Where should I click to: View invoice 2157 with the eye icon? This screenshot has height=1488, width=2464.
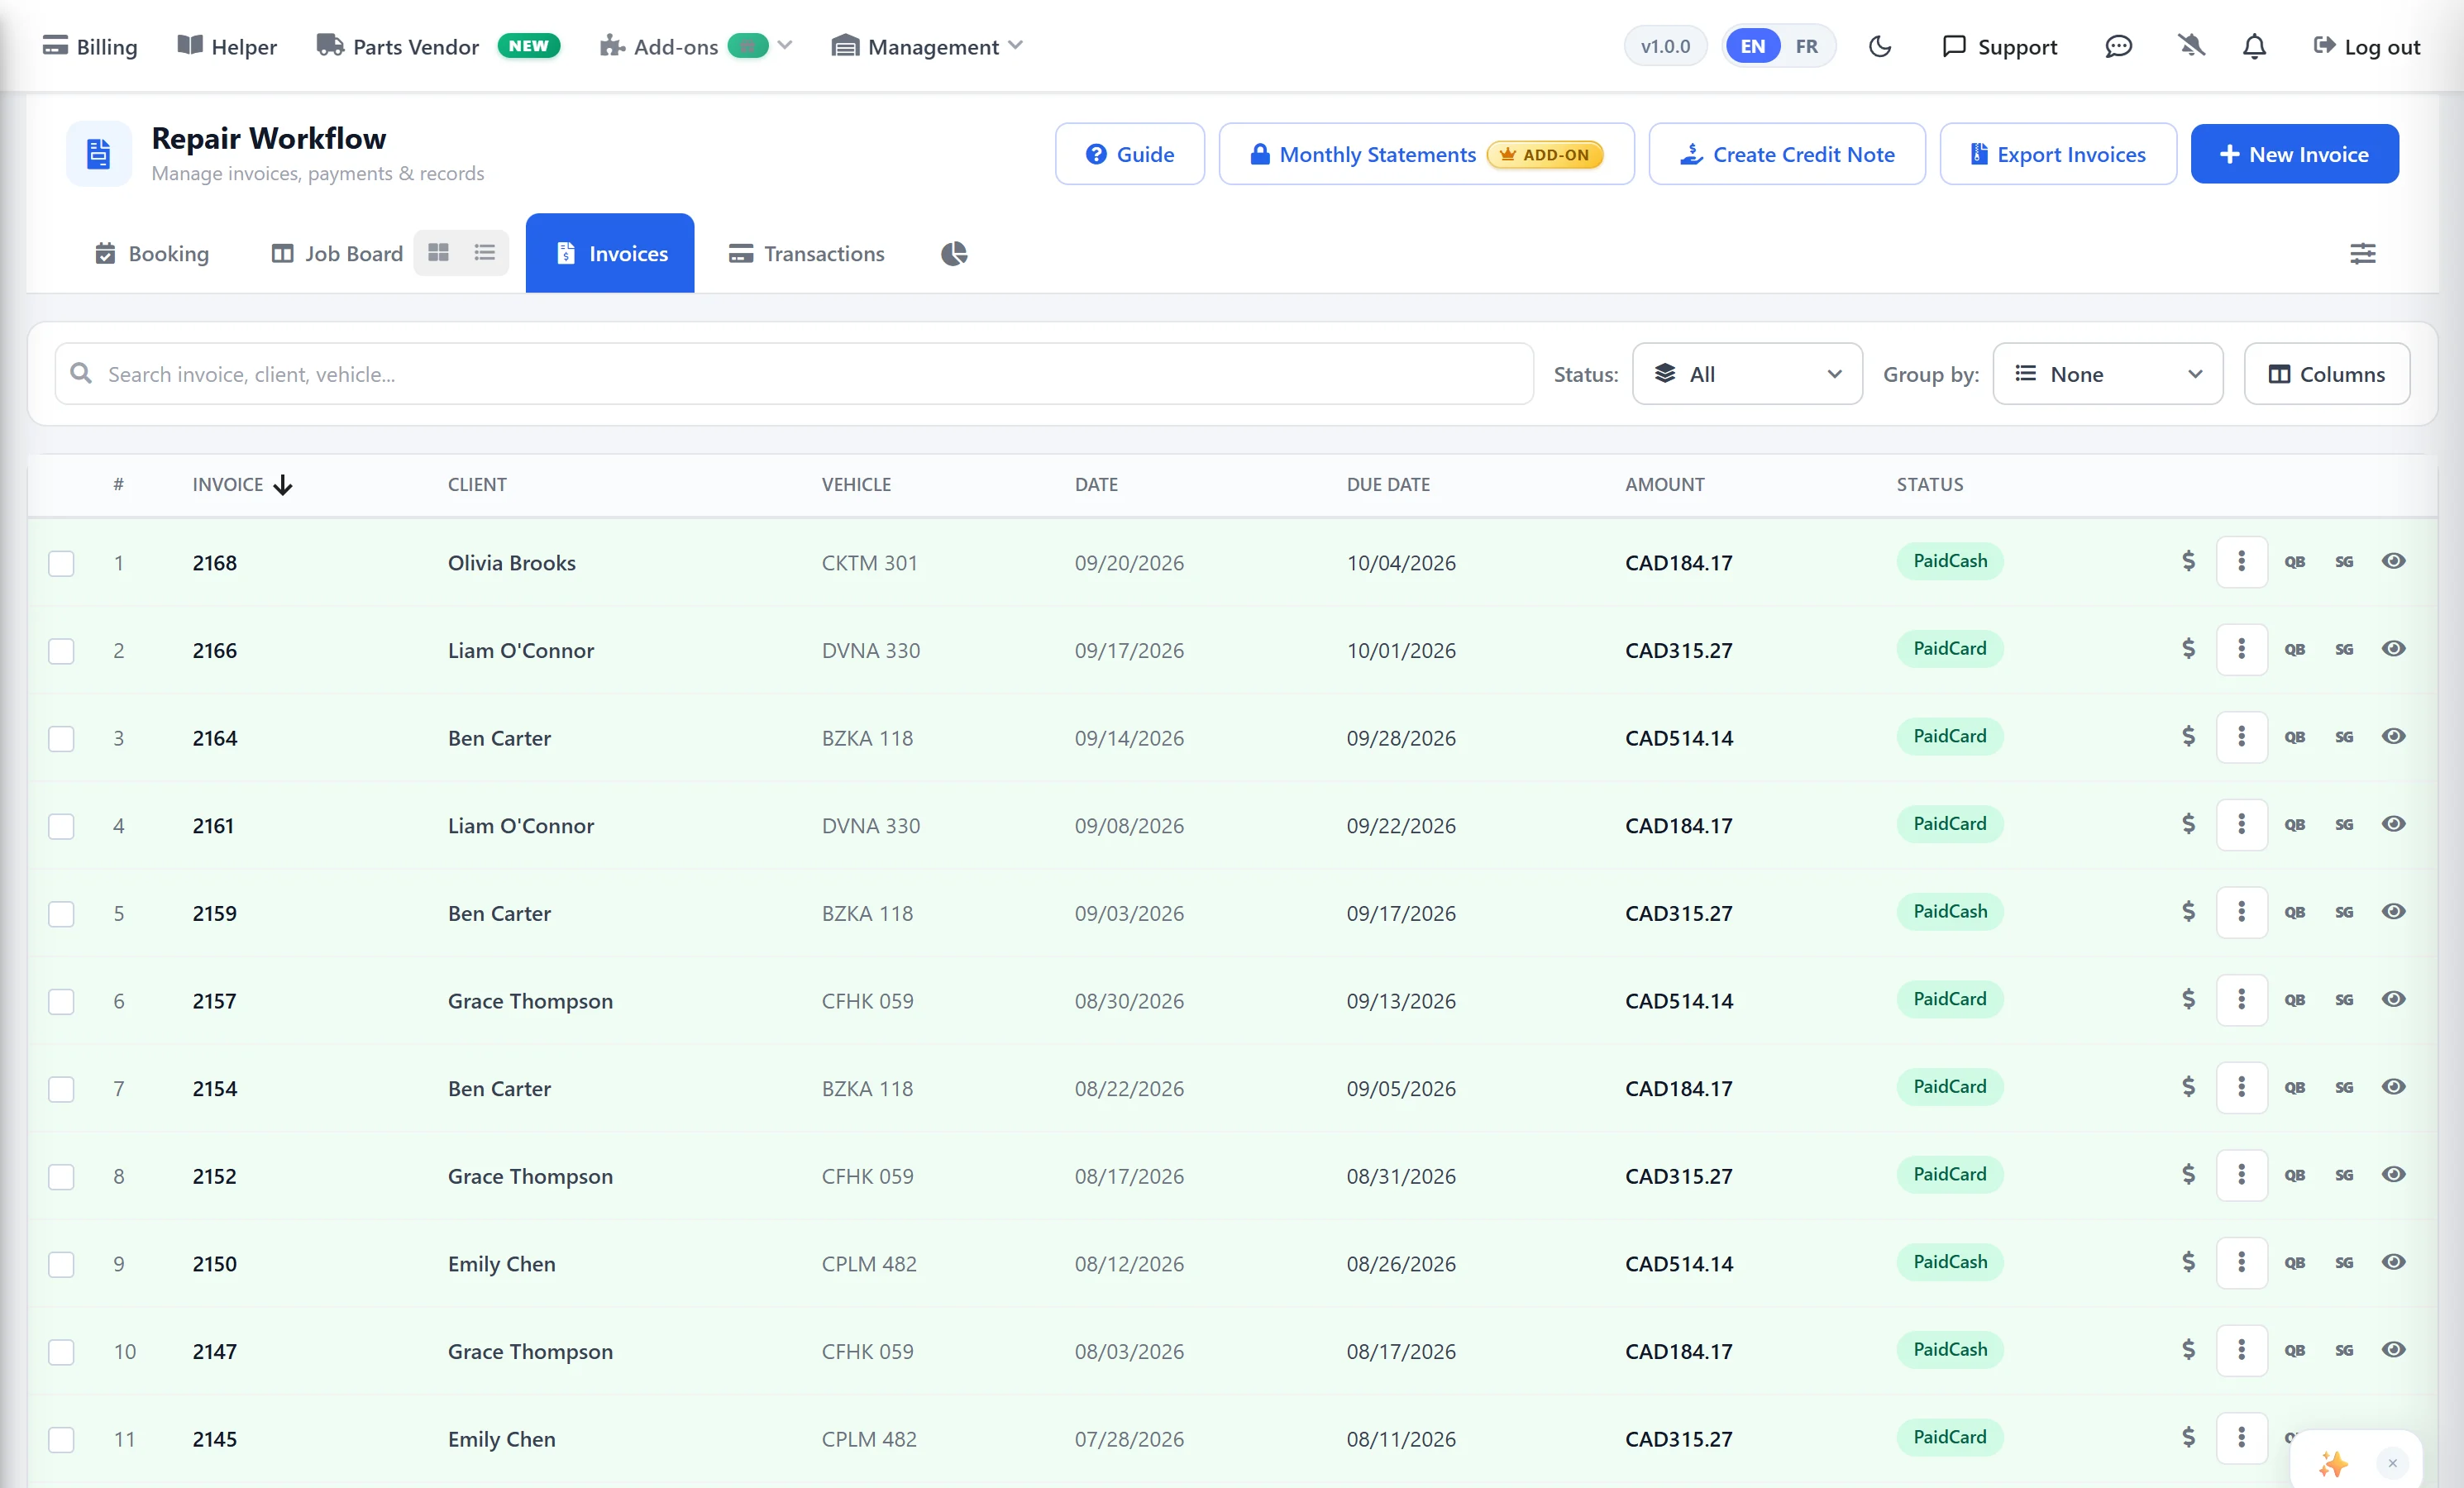[2393, 999]
